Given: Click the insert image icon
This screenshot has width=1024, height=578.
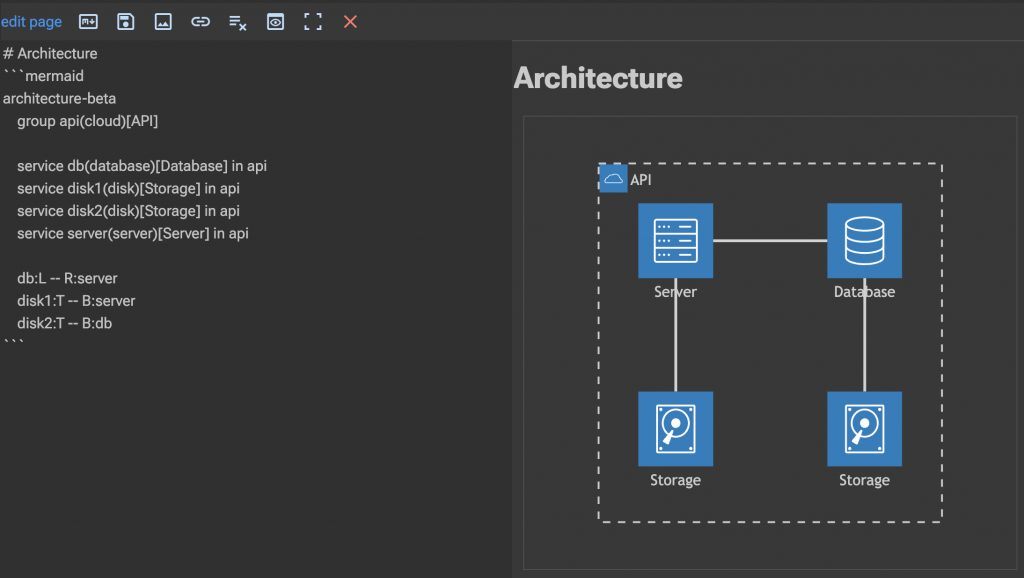Looking at the screenshot, I should (x=163, y=21).
